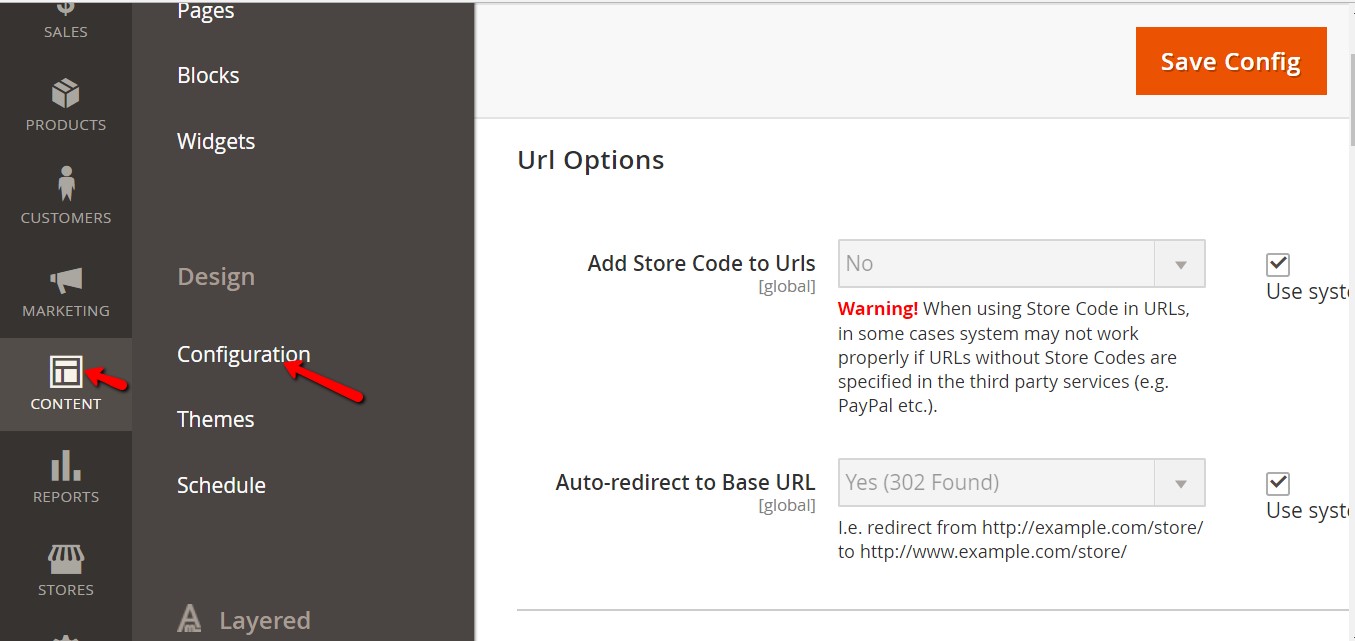
Task: Open the Add Store Code to Urls dropdown
Action: click(x=1021, y=264)
